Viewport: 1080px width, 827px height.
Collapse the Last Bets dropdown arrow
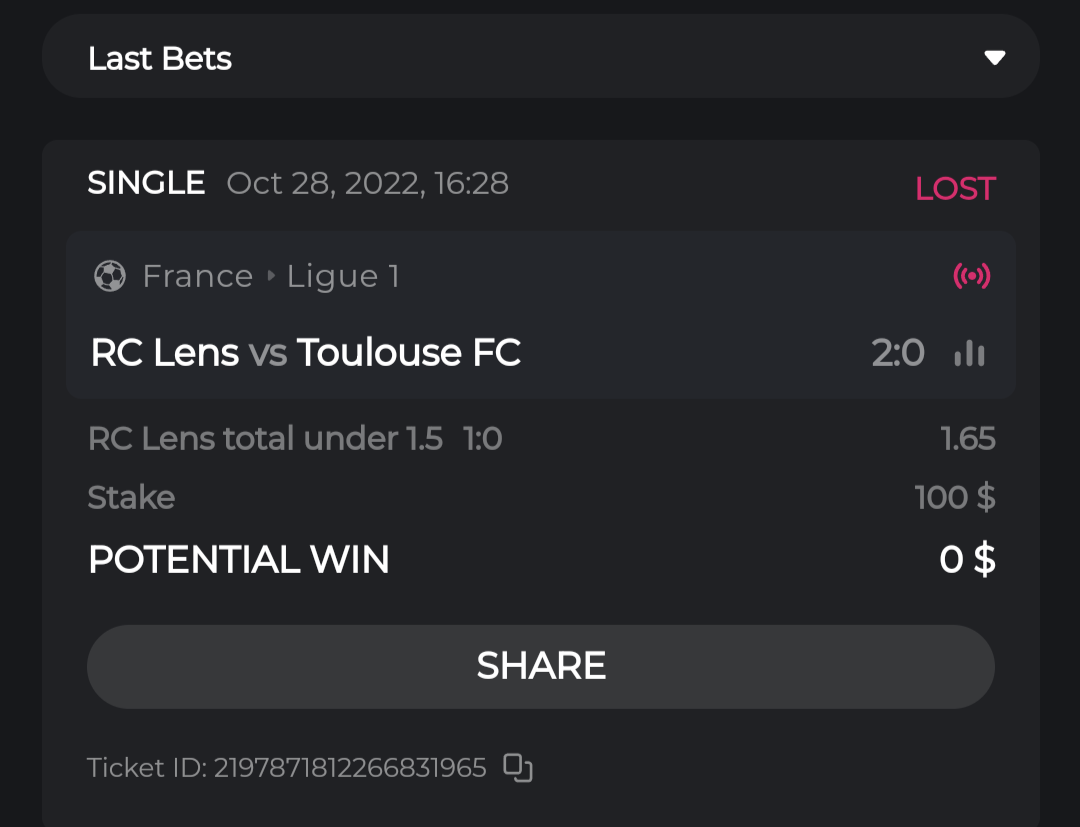pyautogui.click(x=994, y=58)
